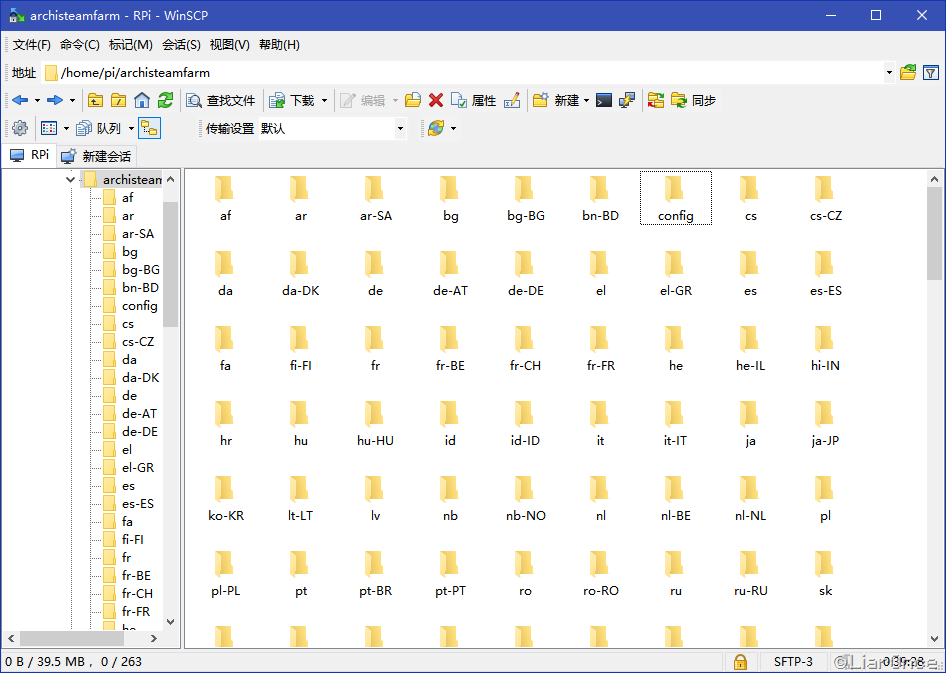Viewport: 946px width, 673px height.
Task: Open the address path history dropdown
Action: click(x=889, y=72)
